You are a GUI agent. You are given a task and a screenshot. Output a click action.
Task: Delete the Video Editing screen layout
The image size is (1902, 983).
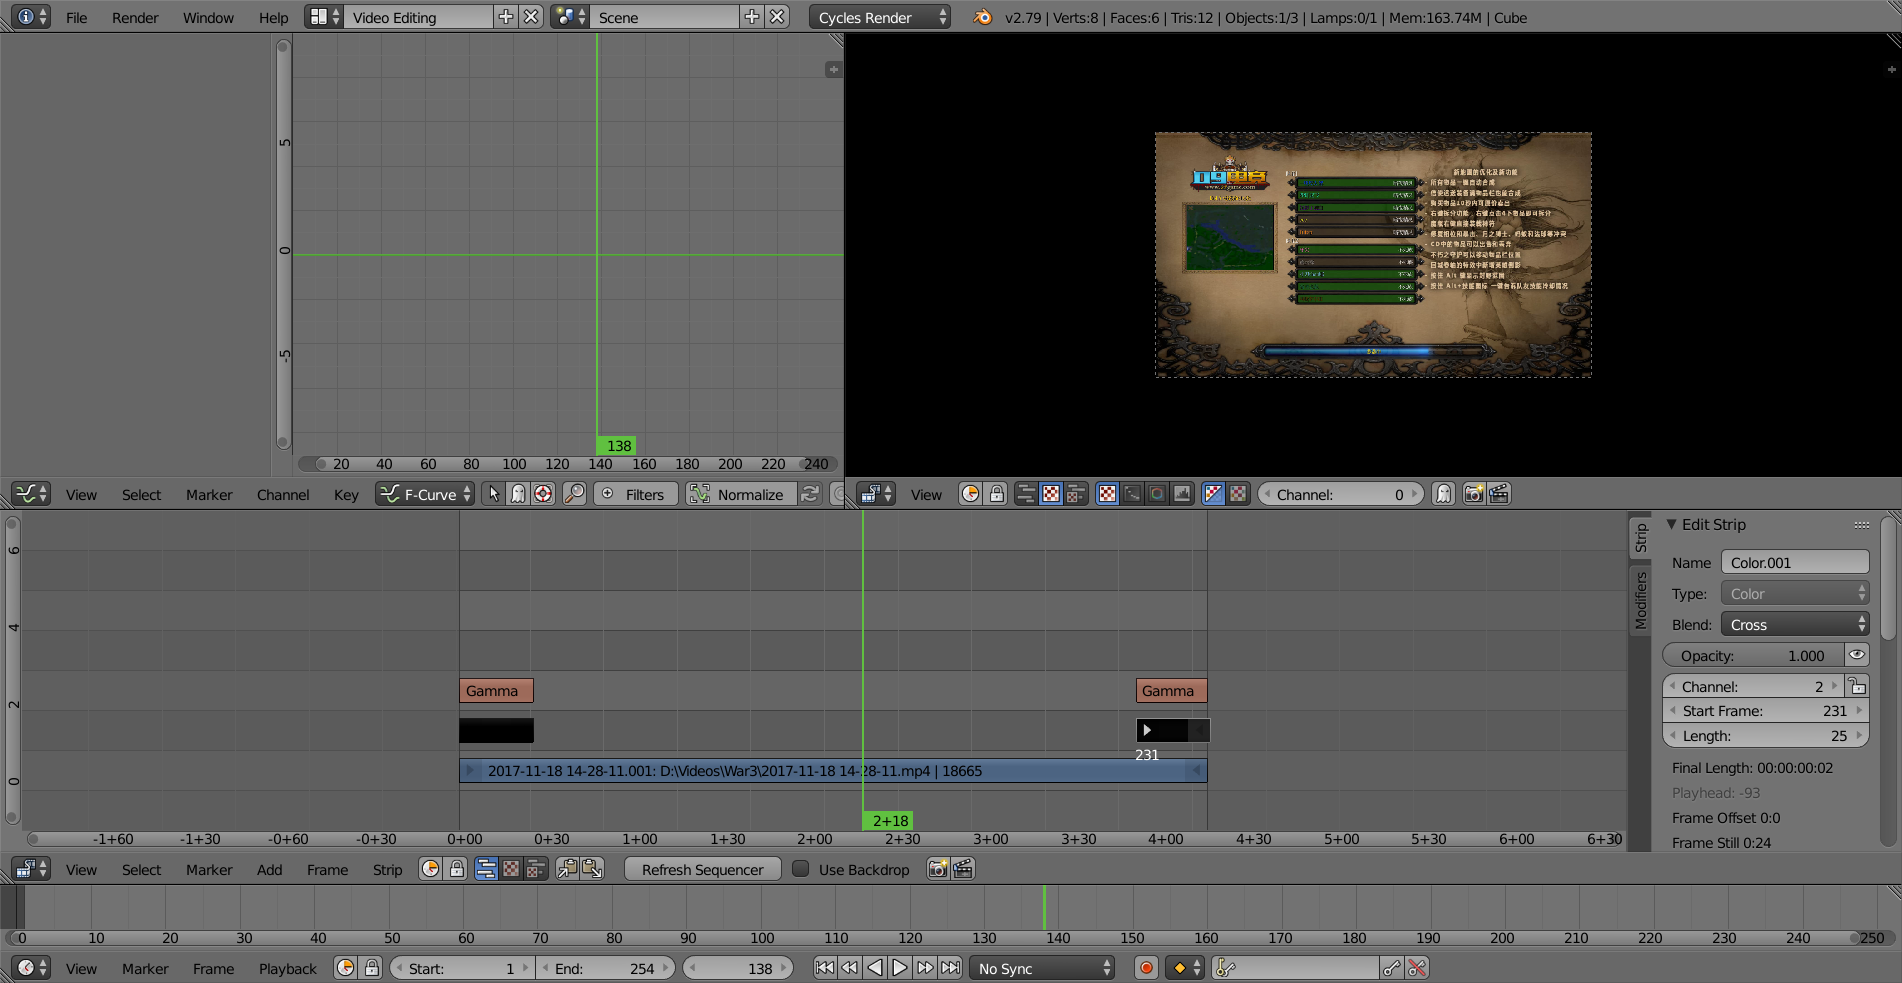532,17
